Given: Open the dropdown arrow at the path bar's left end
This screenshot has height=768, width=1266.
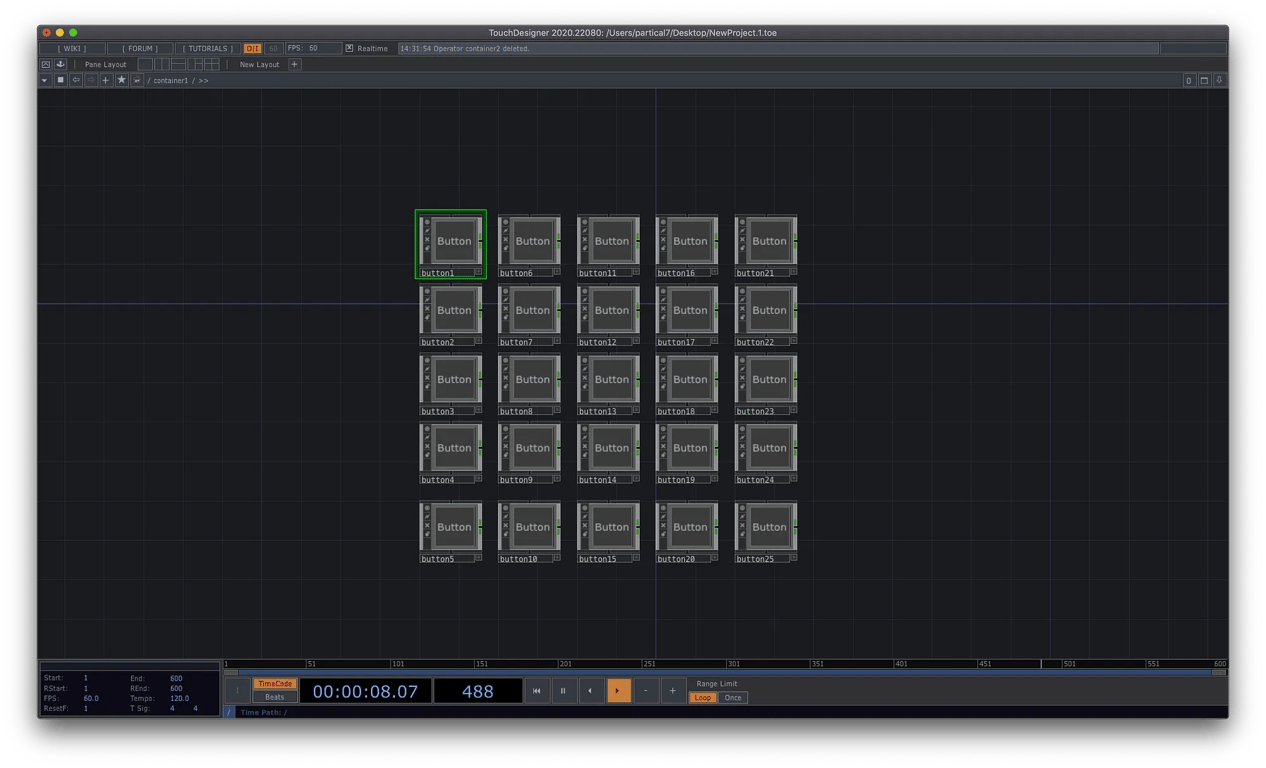Looking at the screenshot, I should [x=45, y=80].
